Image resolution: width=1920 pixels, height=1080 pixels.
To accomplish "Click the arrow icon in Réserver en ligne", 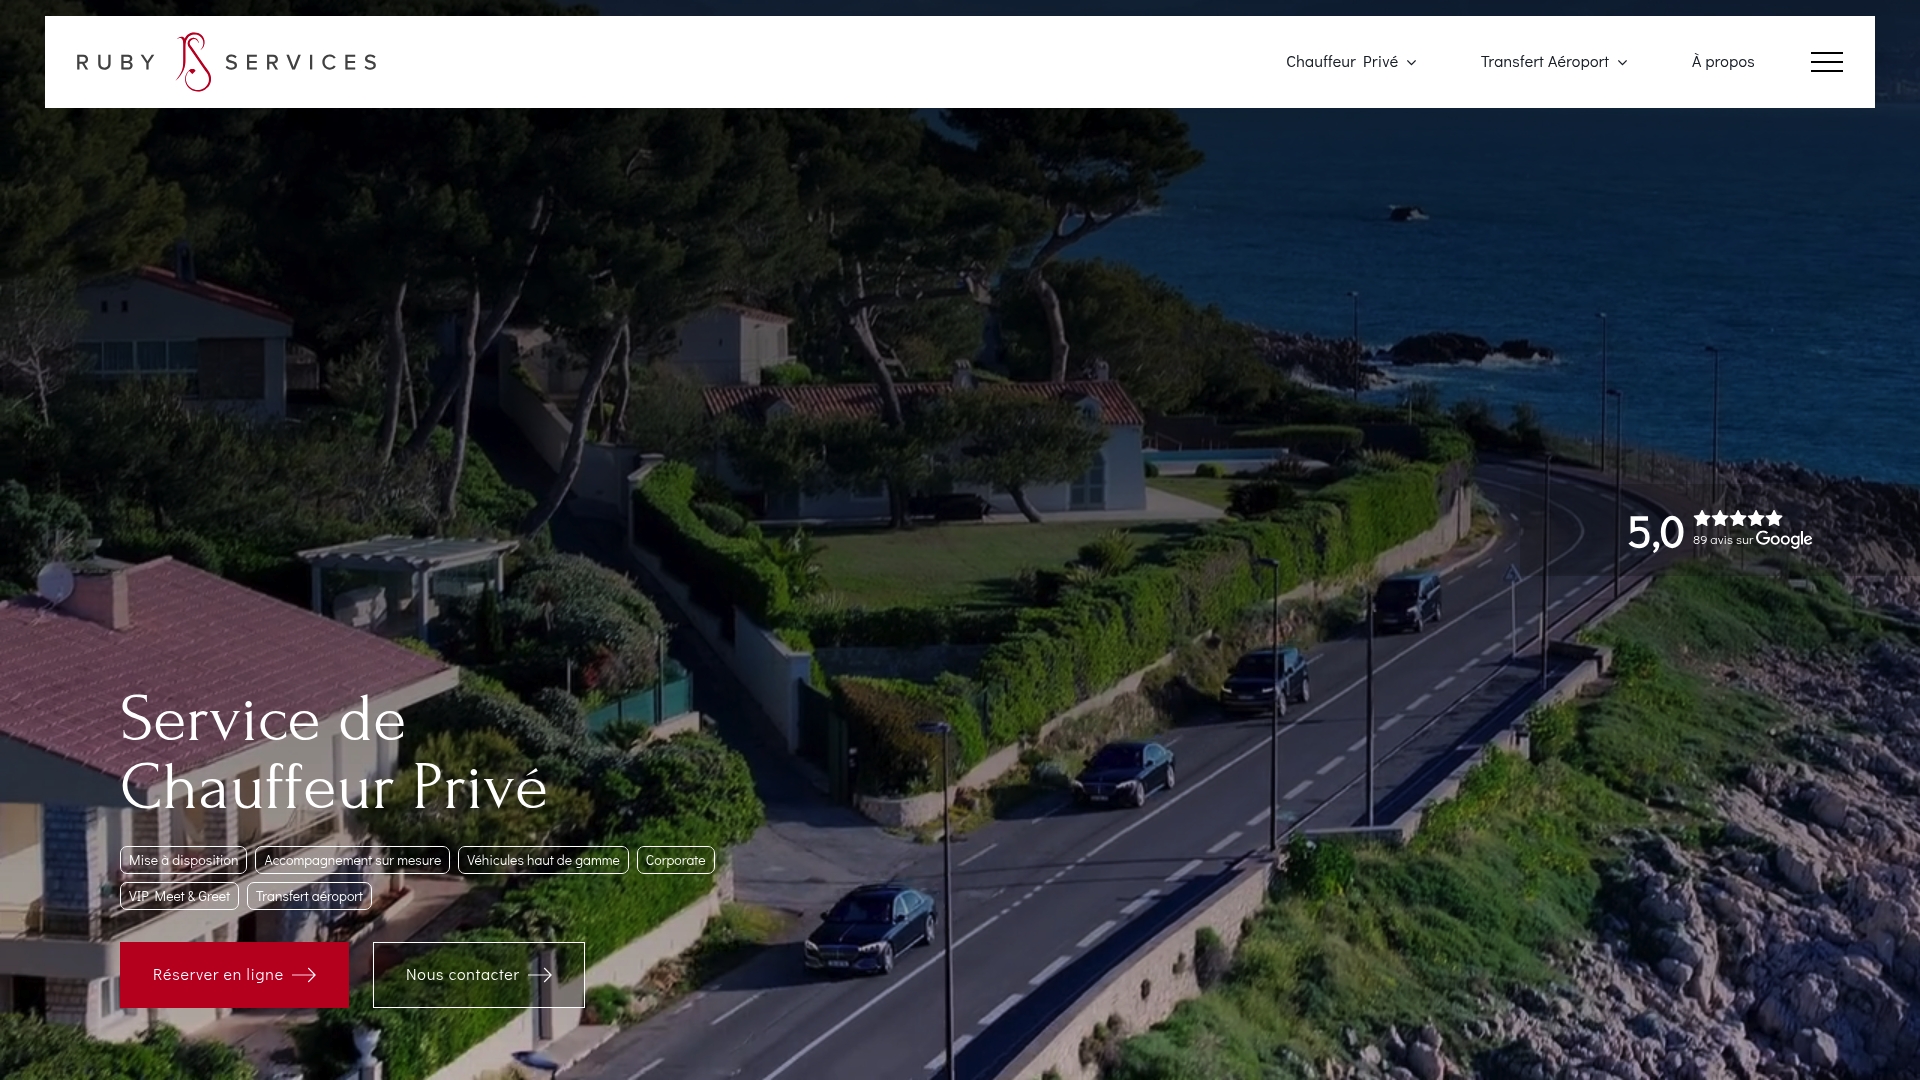I will [x=304, y=975].
